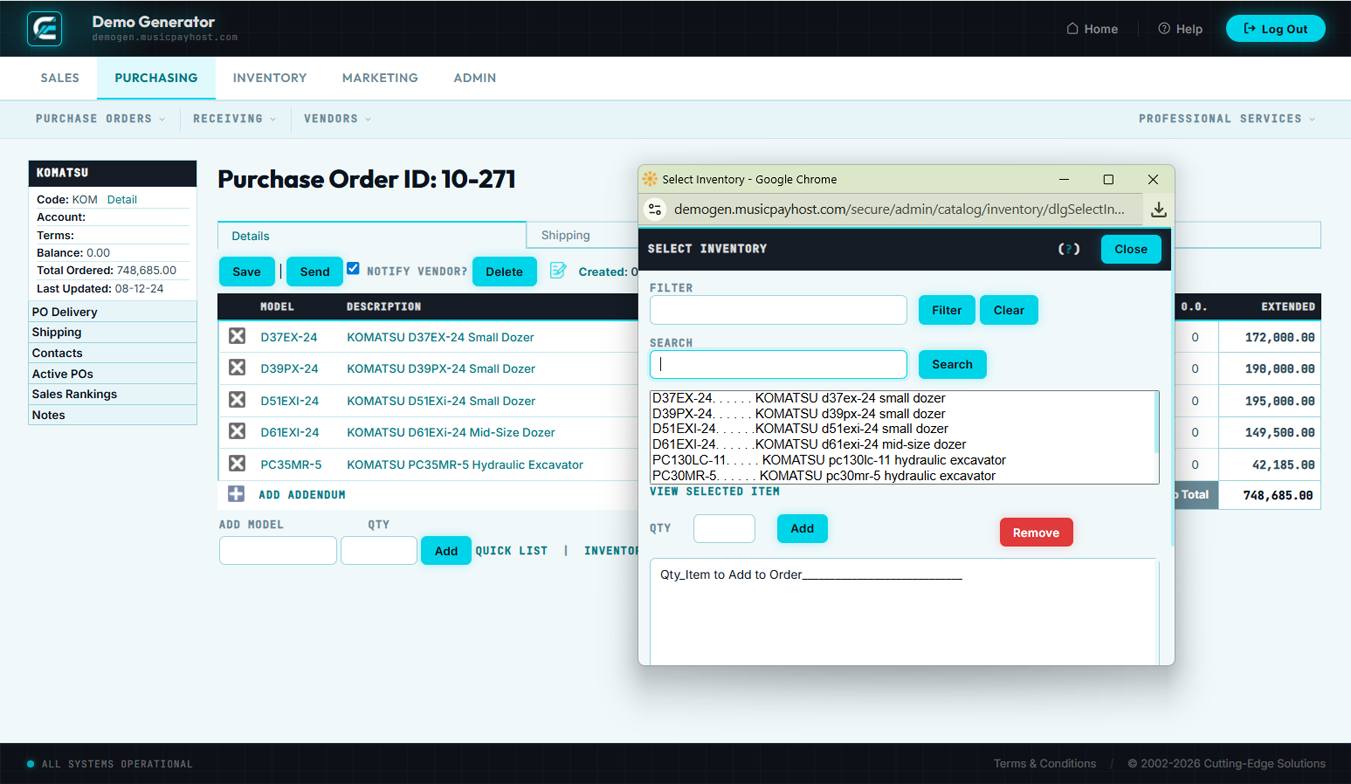
Task: Apply the Filter button in Select Inventory
Action: tap(947, 310)
